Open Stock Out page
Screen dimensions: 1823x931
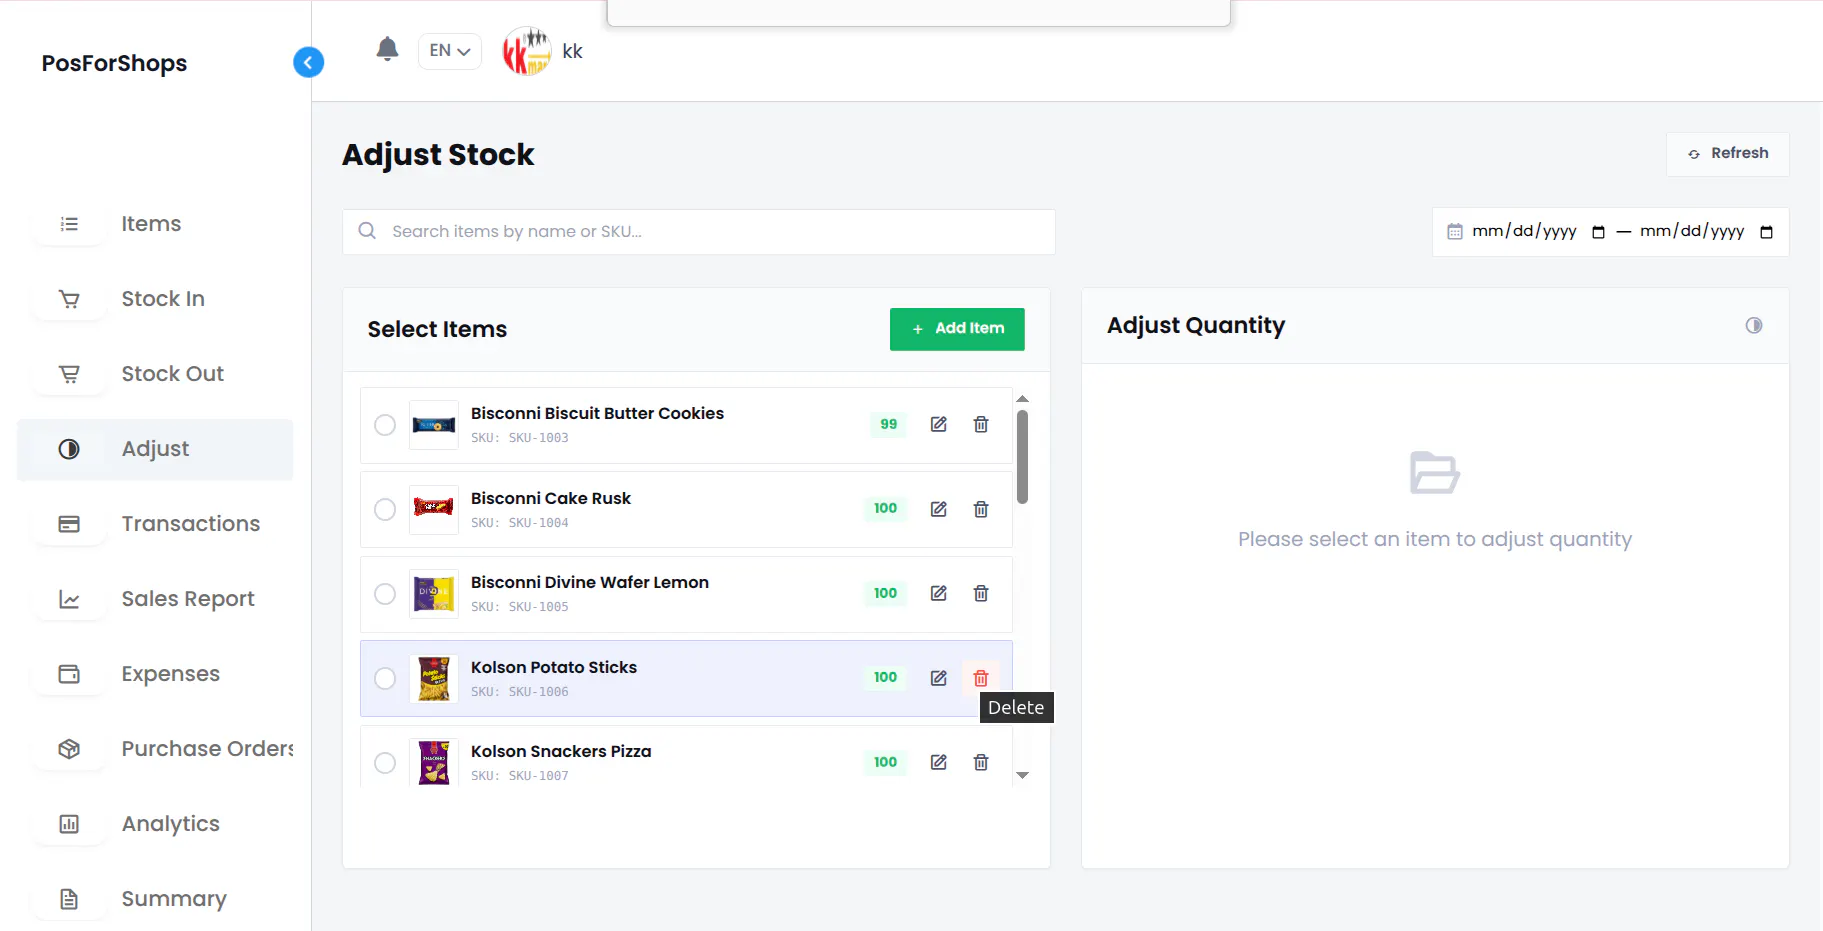[x=155, y=374]
